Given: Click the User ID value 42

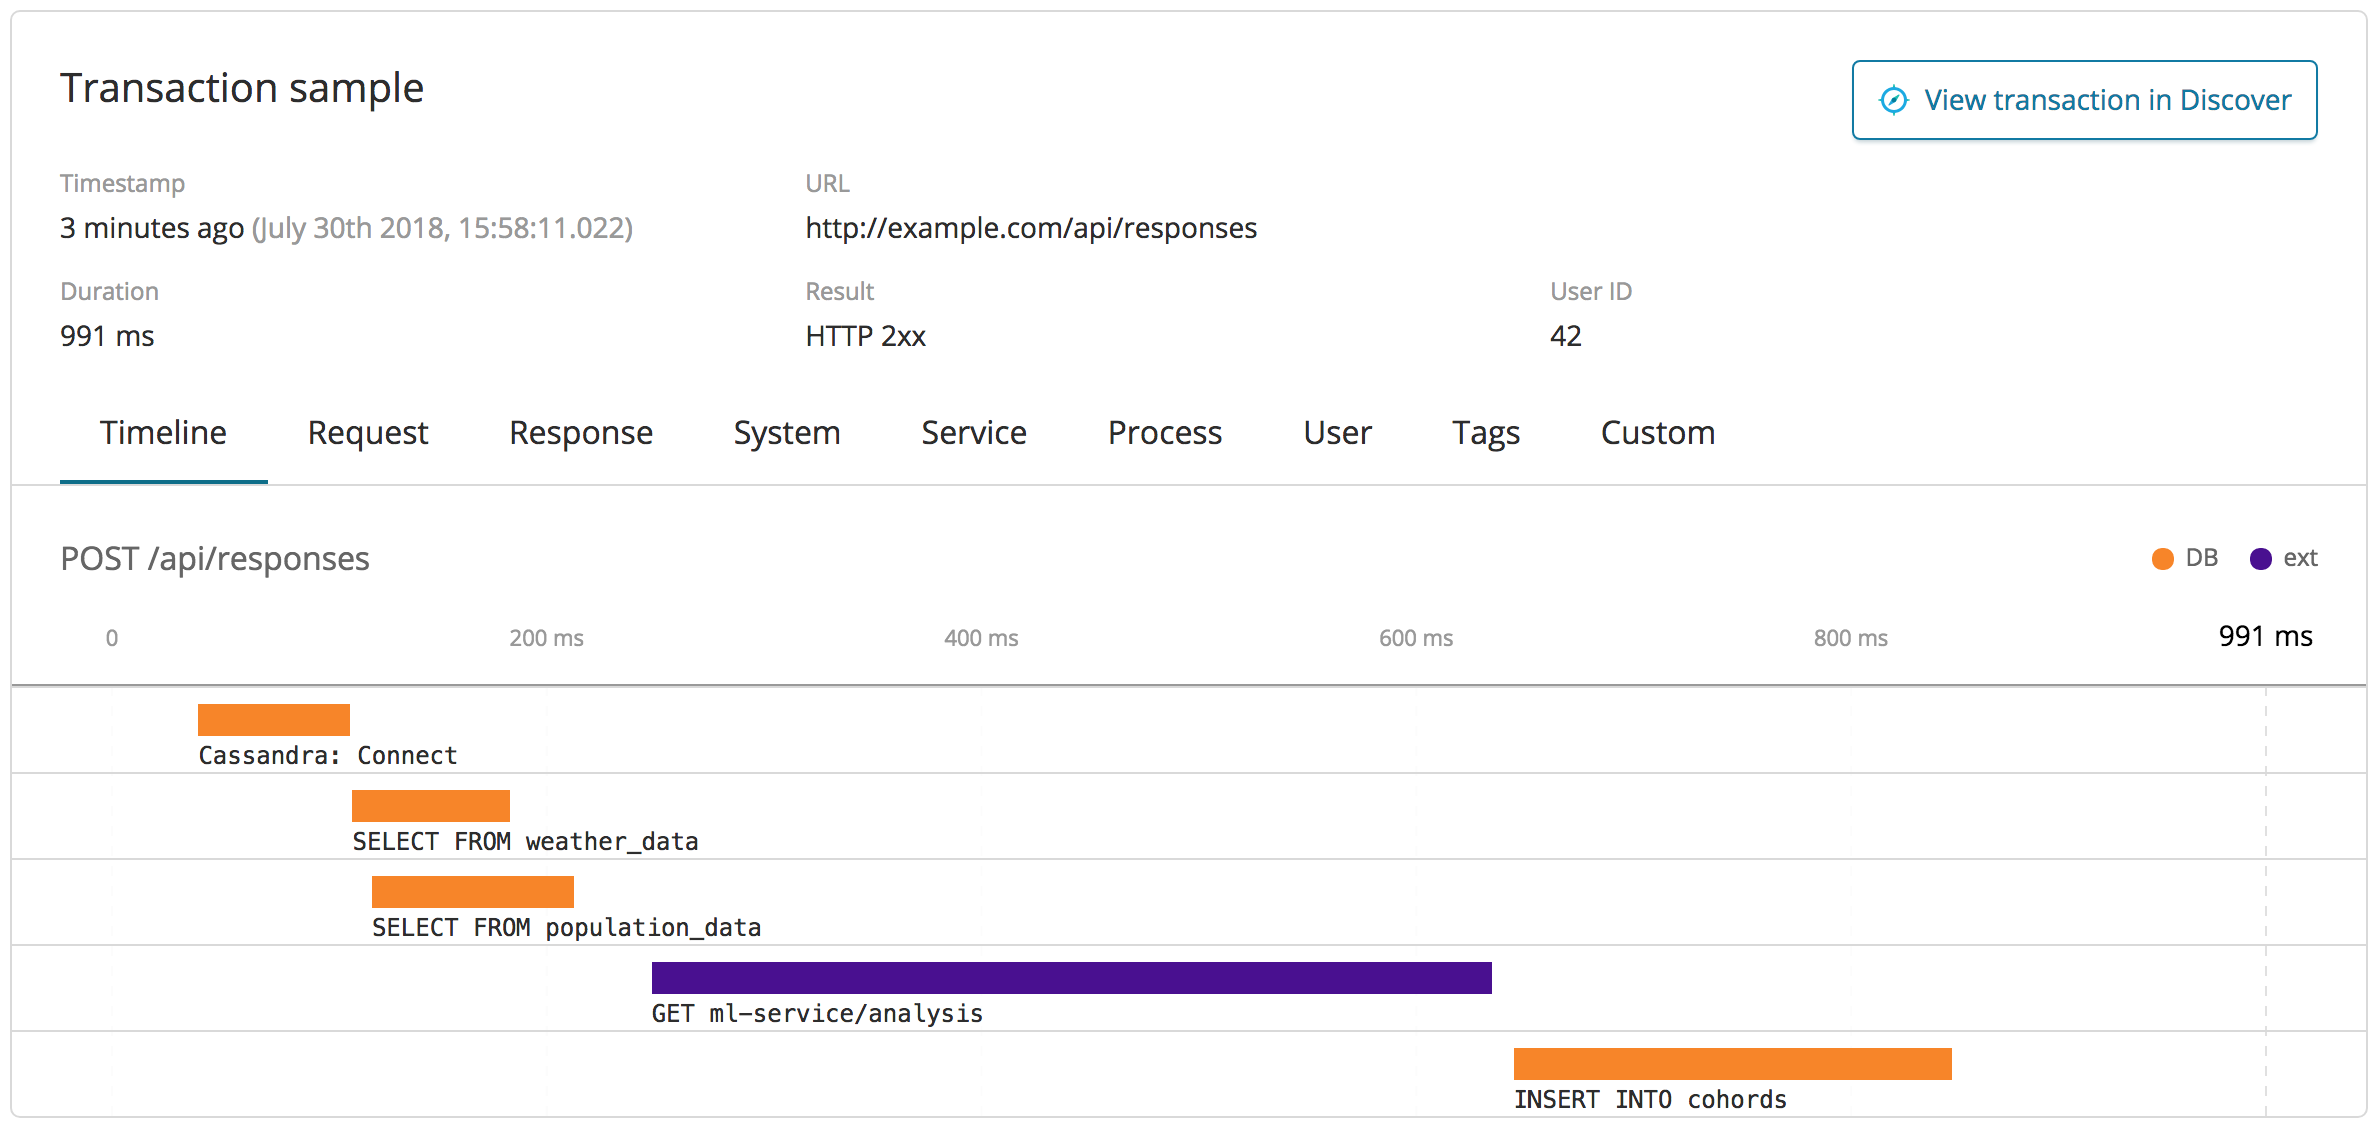Looking at the screenshot, I should (x=1566, y=336).
